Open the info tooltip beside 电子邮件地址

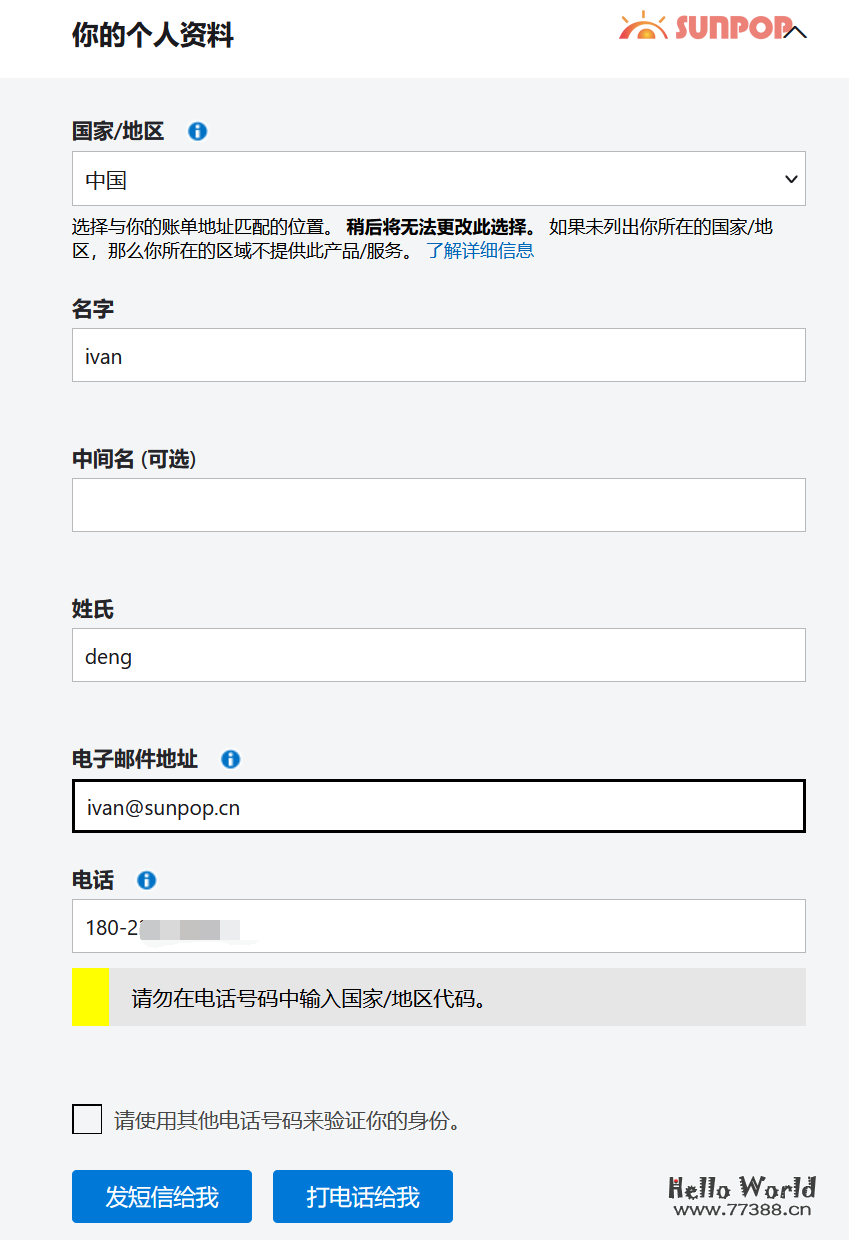pyautogui.click(x=230, y=759)
